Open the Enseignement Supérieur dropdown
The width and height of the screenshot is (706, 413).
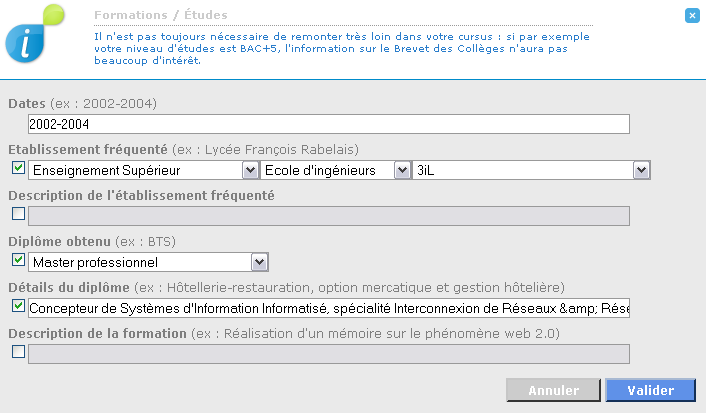point(144,170)
